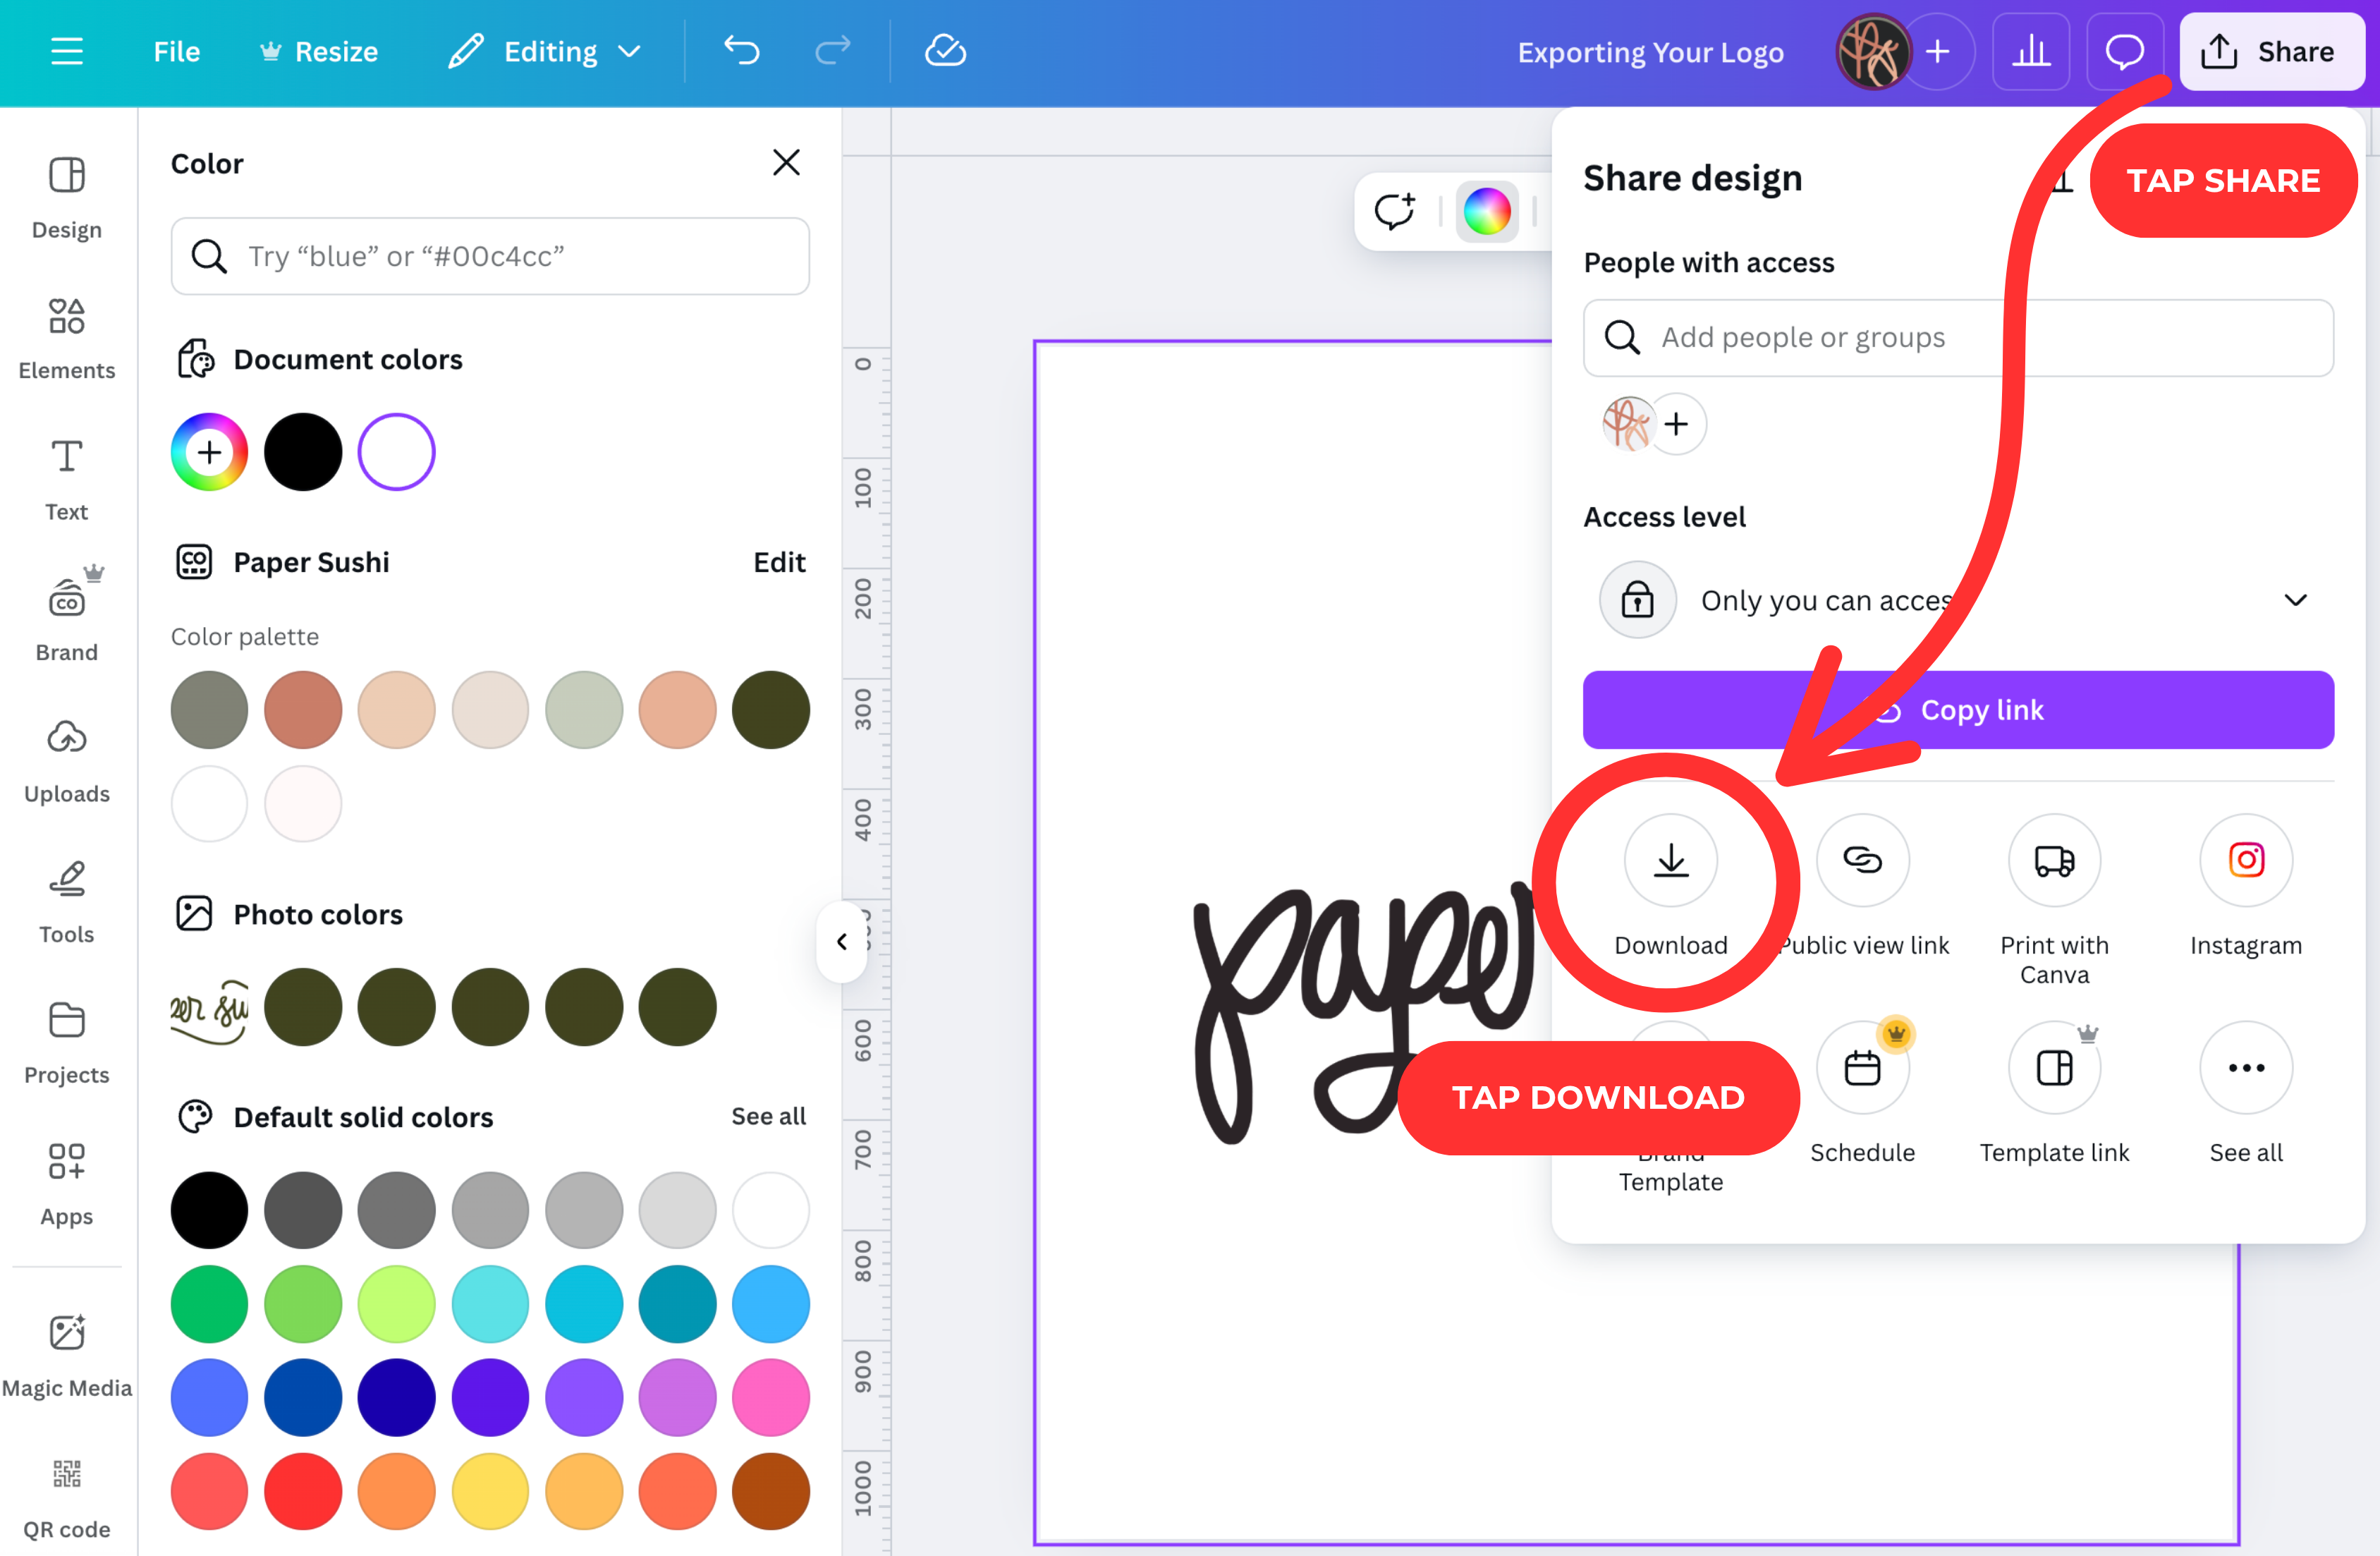Edit the Paper Sushi brand kit

pos(779,562)
